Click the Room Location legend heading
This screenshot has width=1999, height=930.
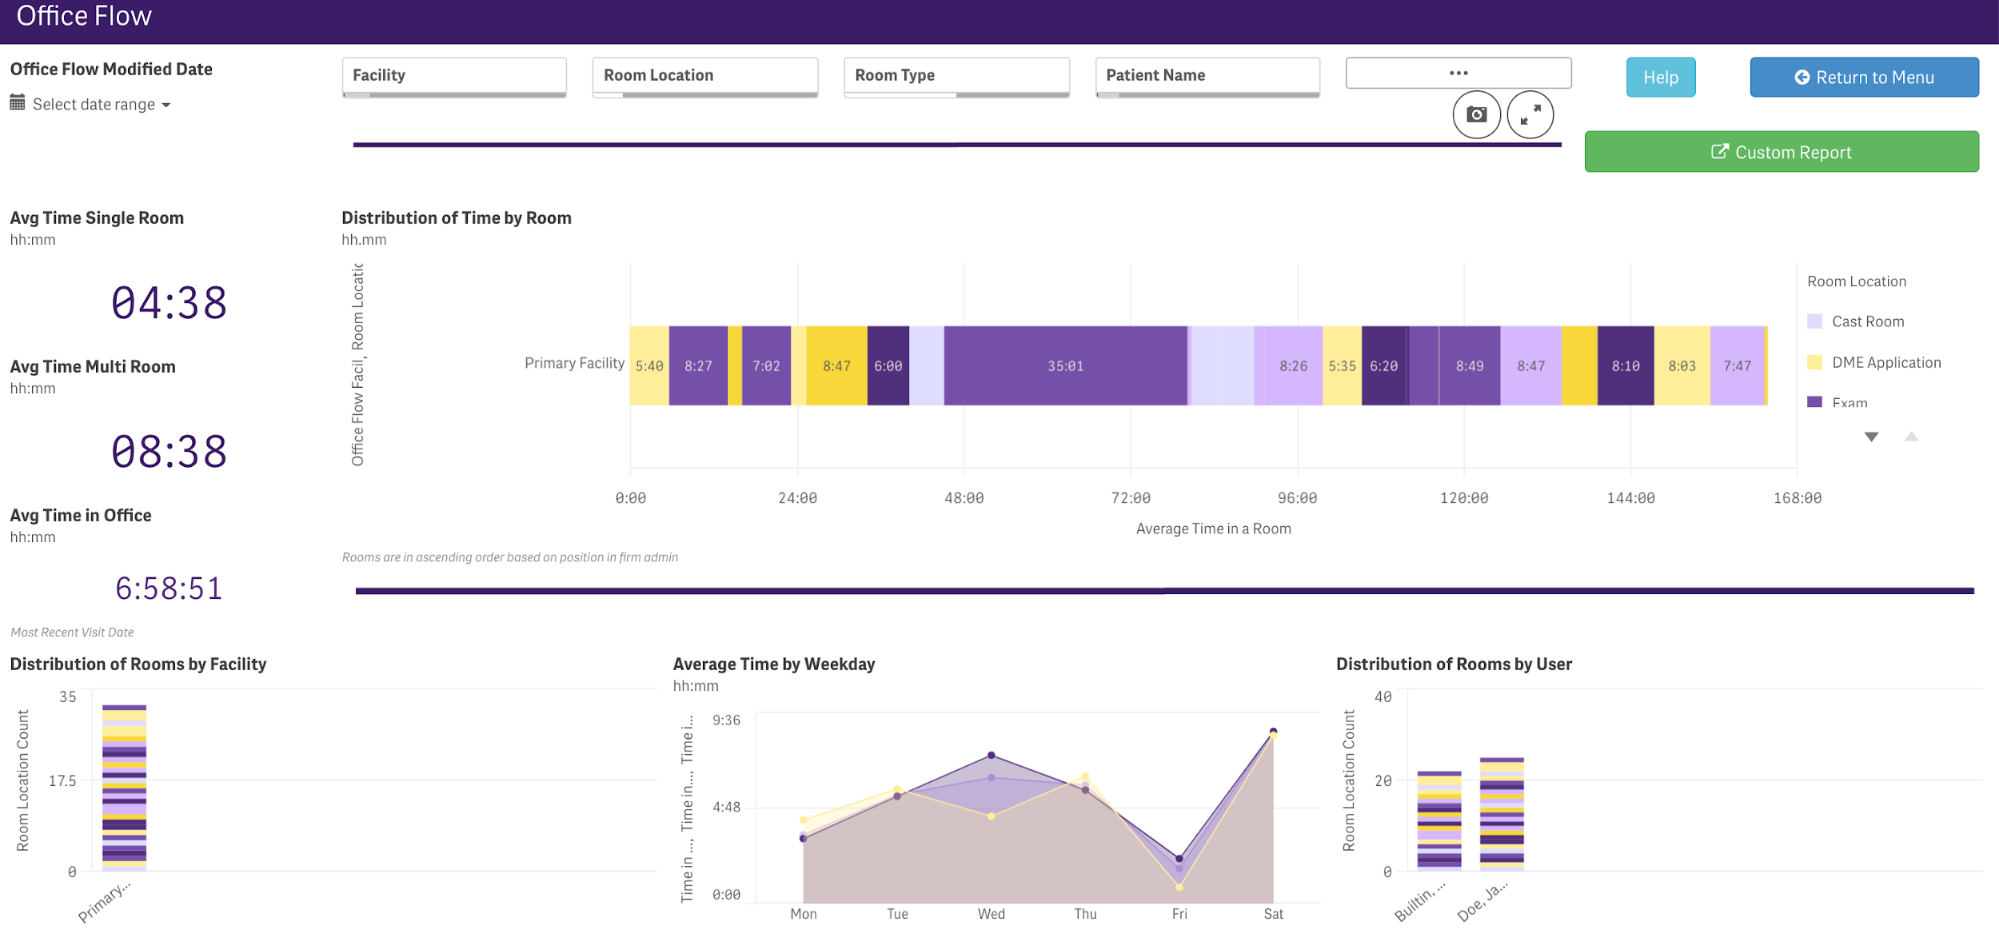(1856, 281)
